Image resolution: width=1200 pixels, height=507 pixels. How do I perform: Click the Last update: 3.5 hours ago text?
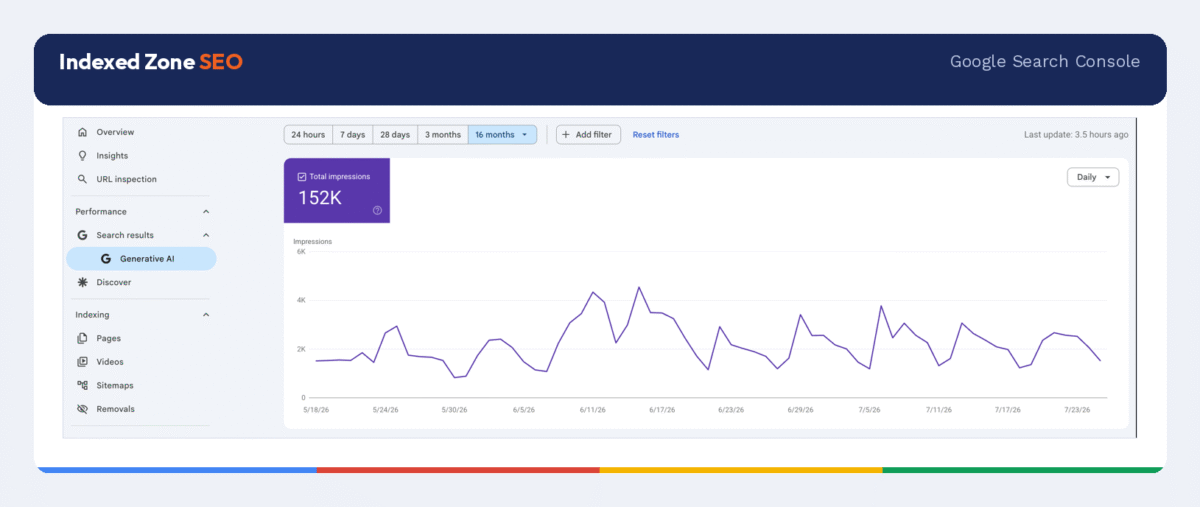coord(1076,134)
